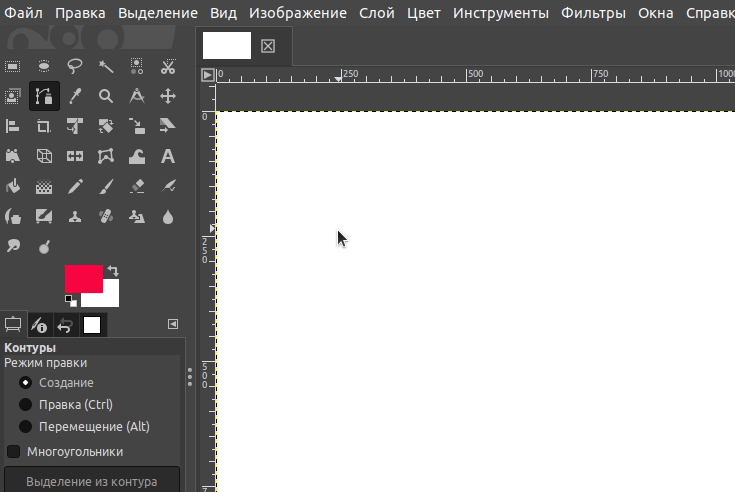Switch to the Undo History tab
The width and height of the screenshot is (735, 492).
[x=66, y=325]
